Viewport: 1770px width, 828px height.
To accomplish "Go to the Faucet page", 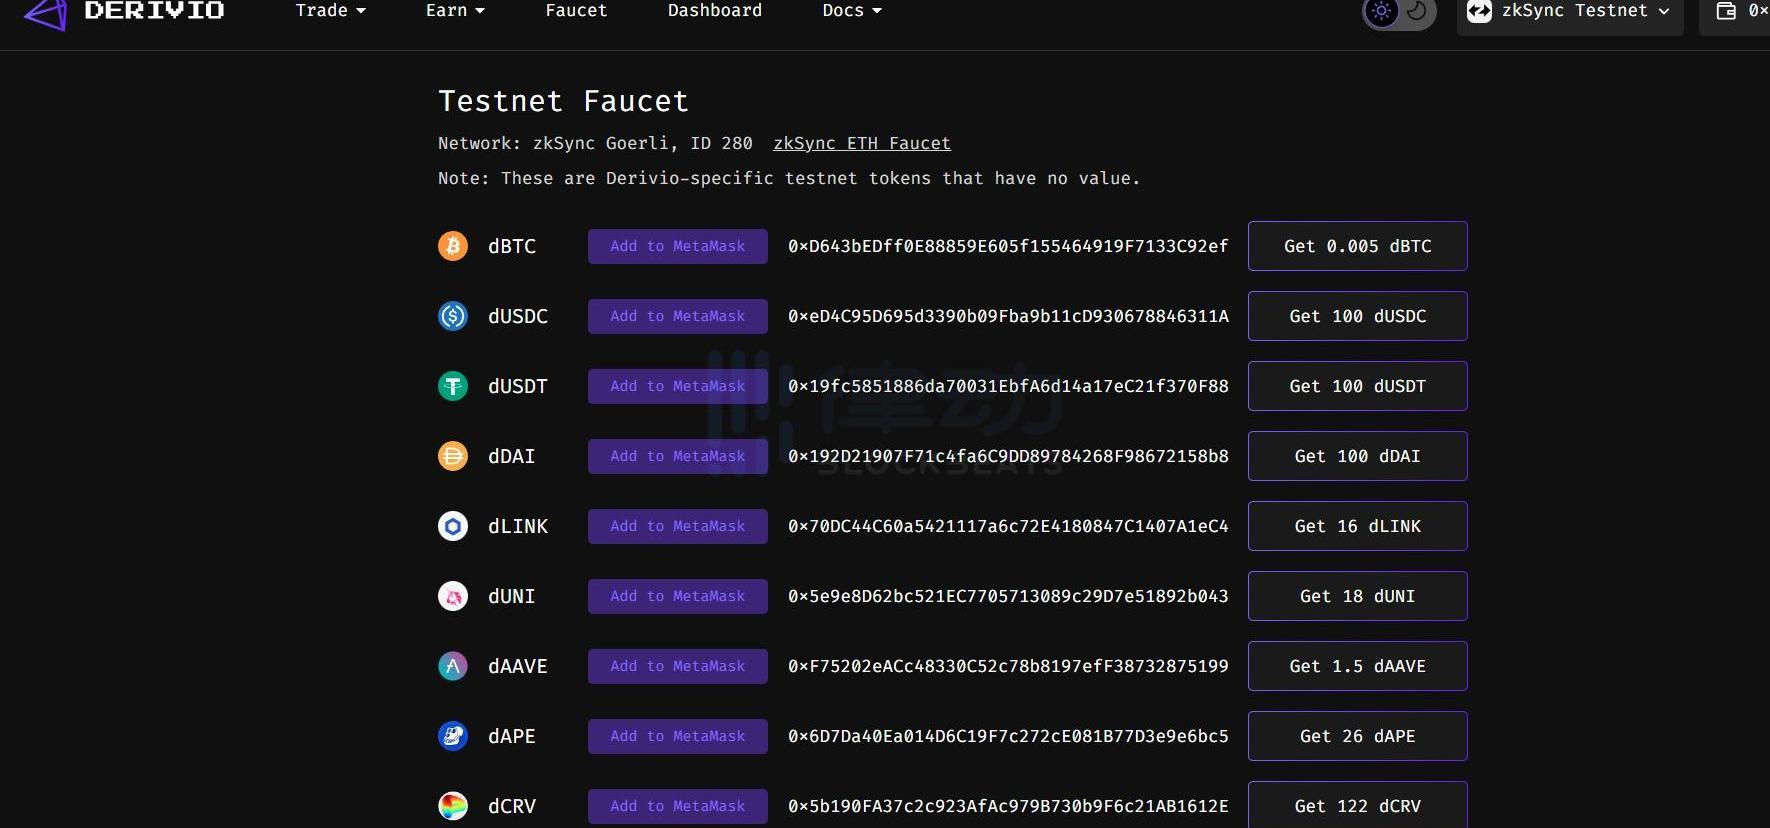I will tap(576, 11).
